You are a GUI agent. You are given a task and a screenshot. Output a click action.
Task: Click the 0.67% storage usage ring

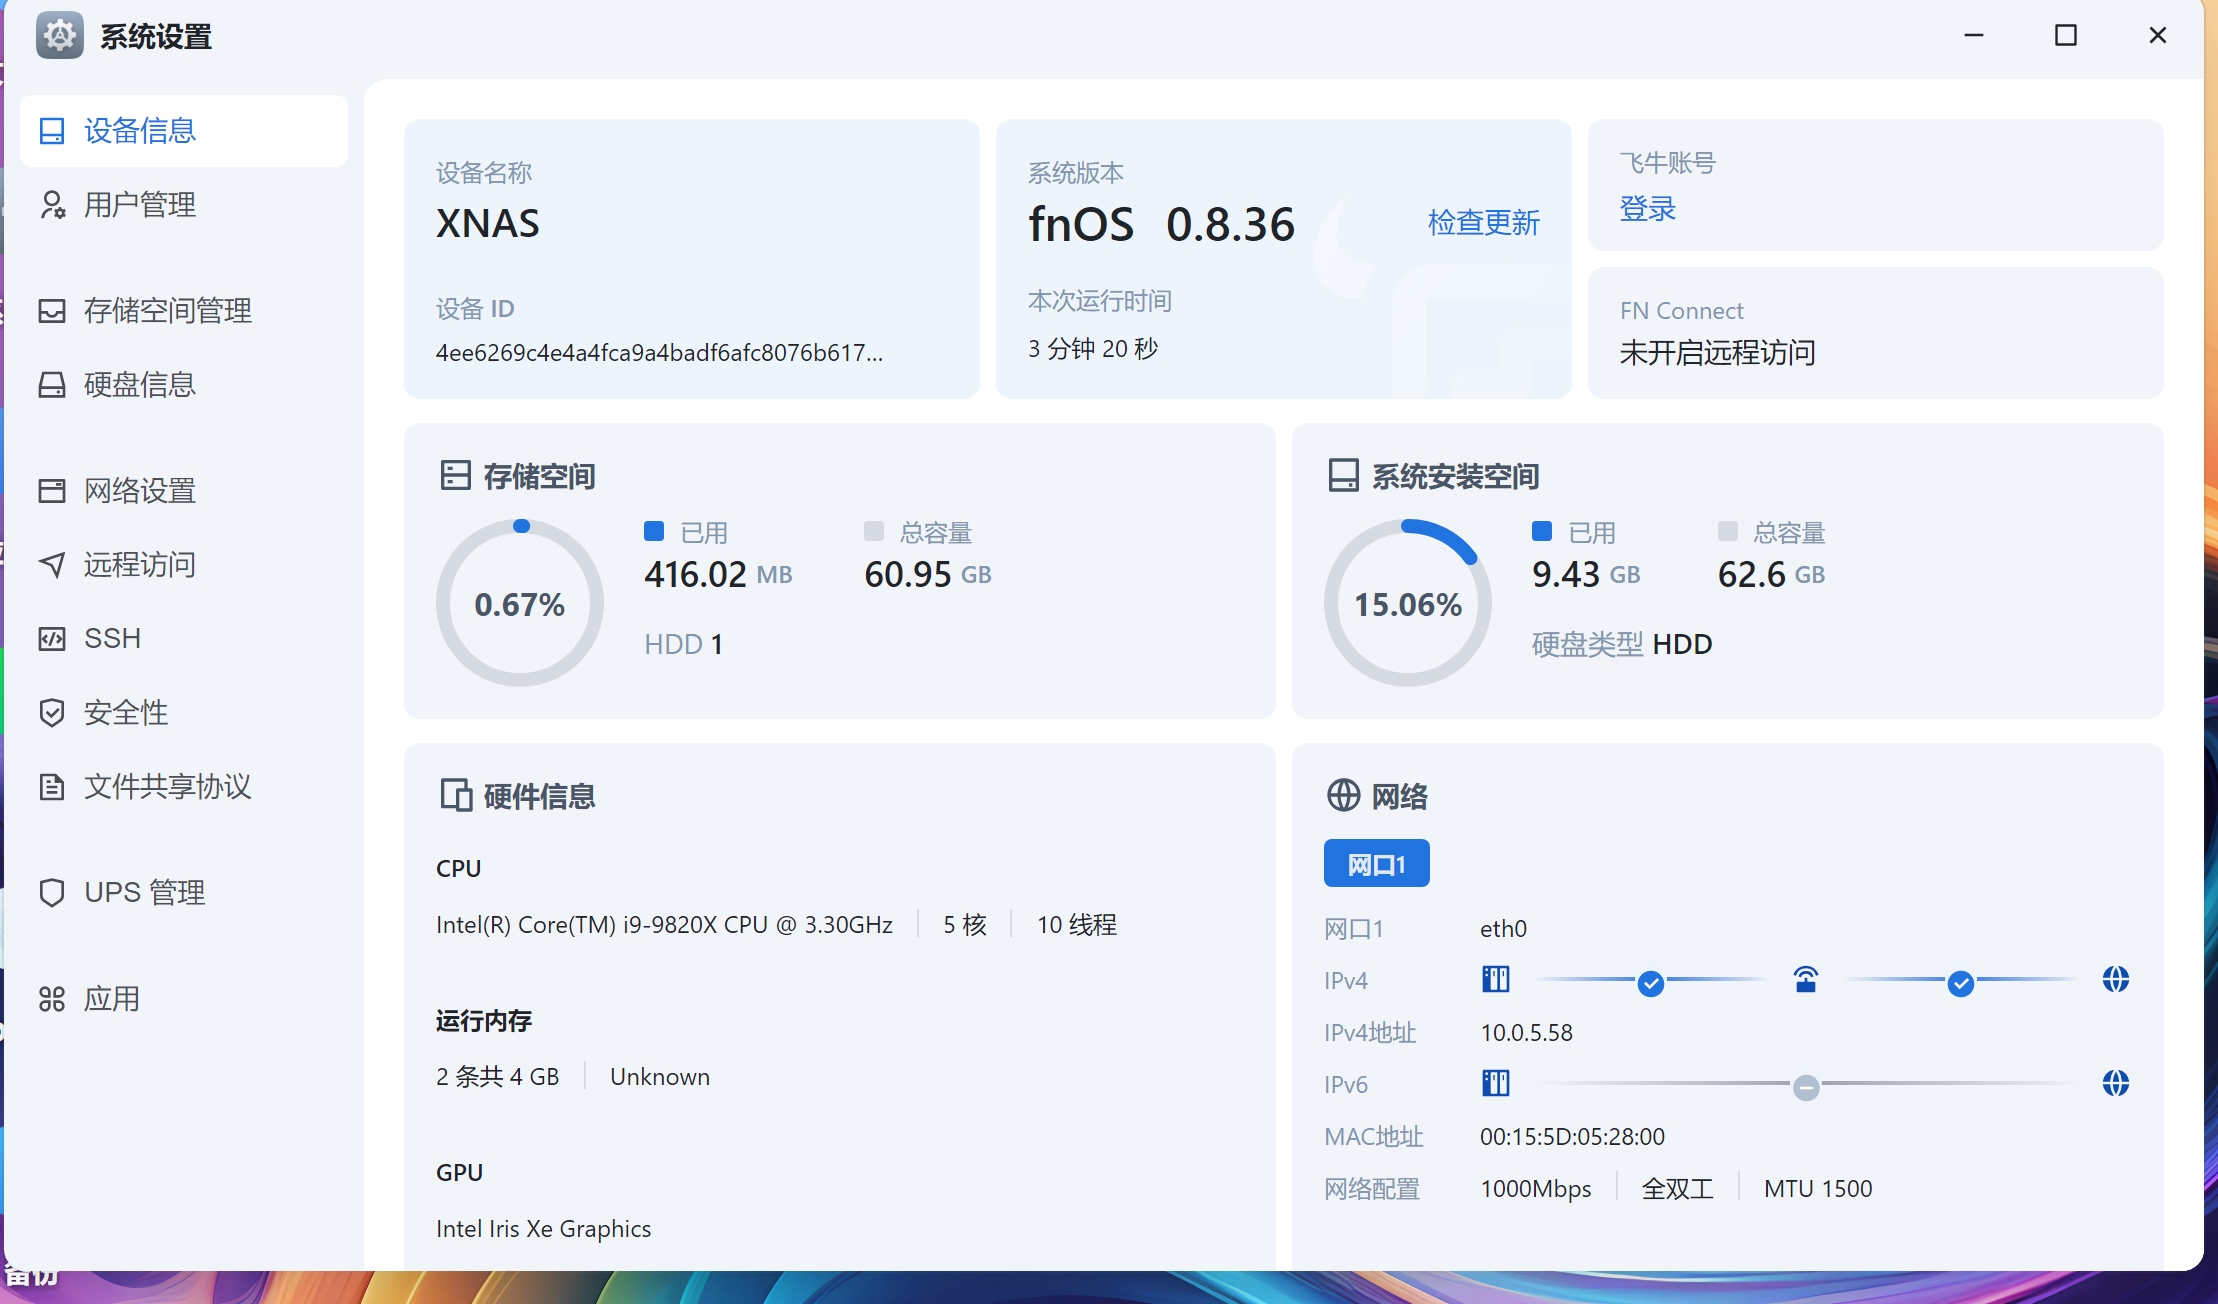click(520, 603)
